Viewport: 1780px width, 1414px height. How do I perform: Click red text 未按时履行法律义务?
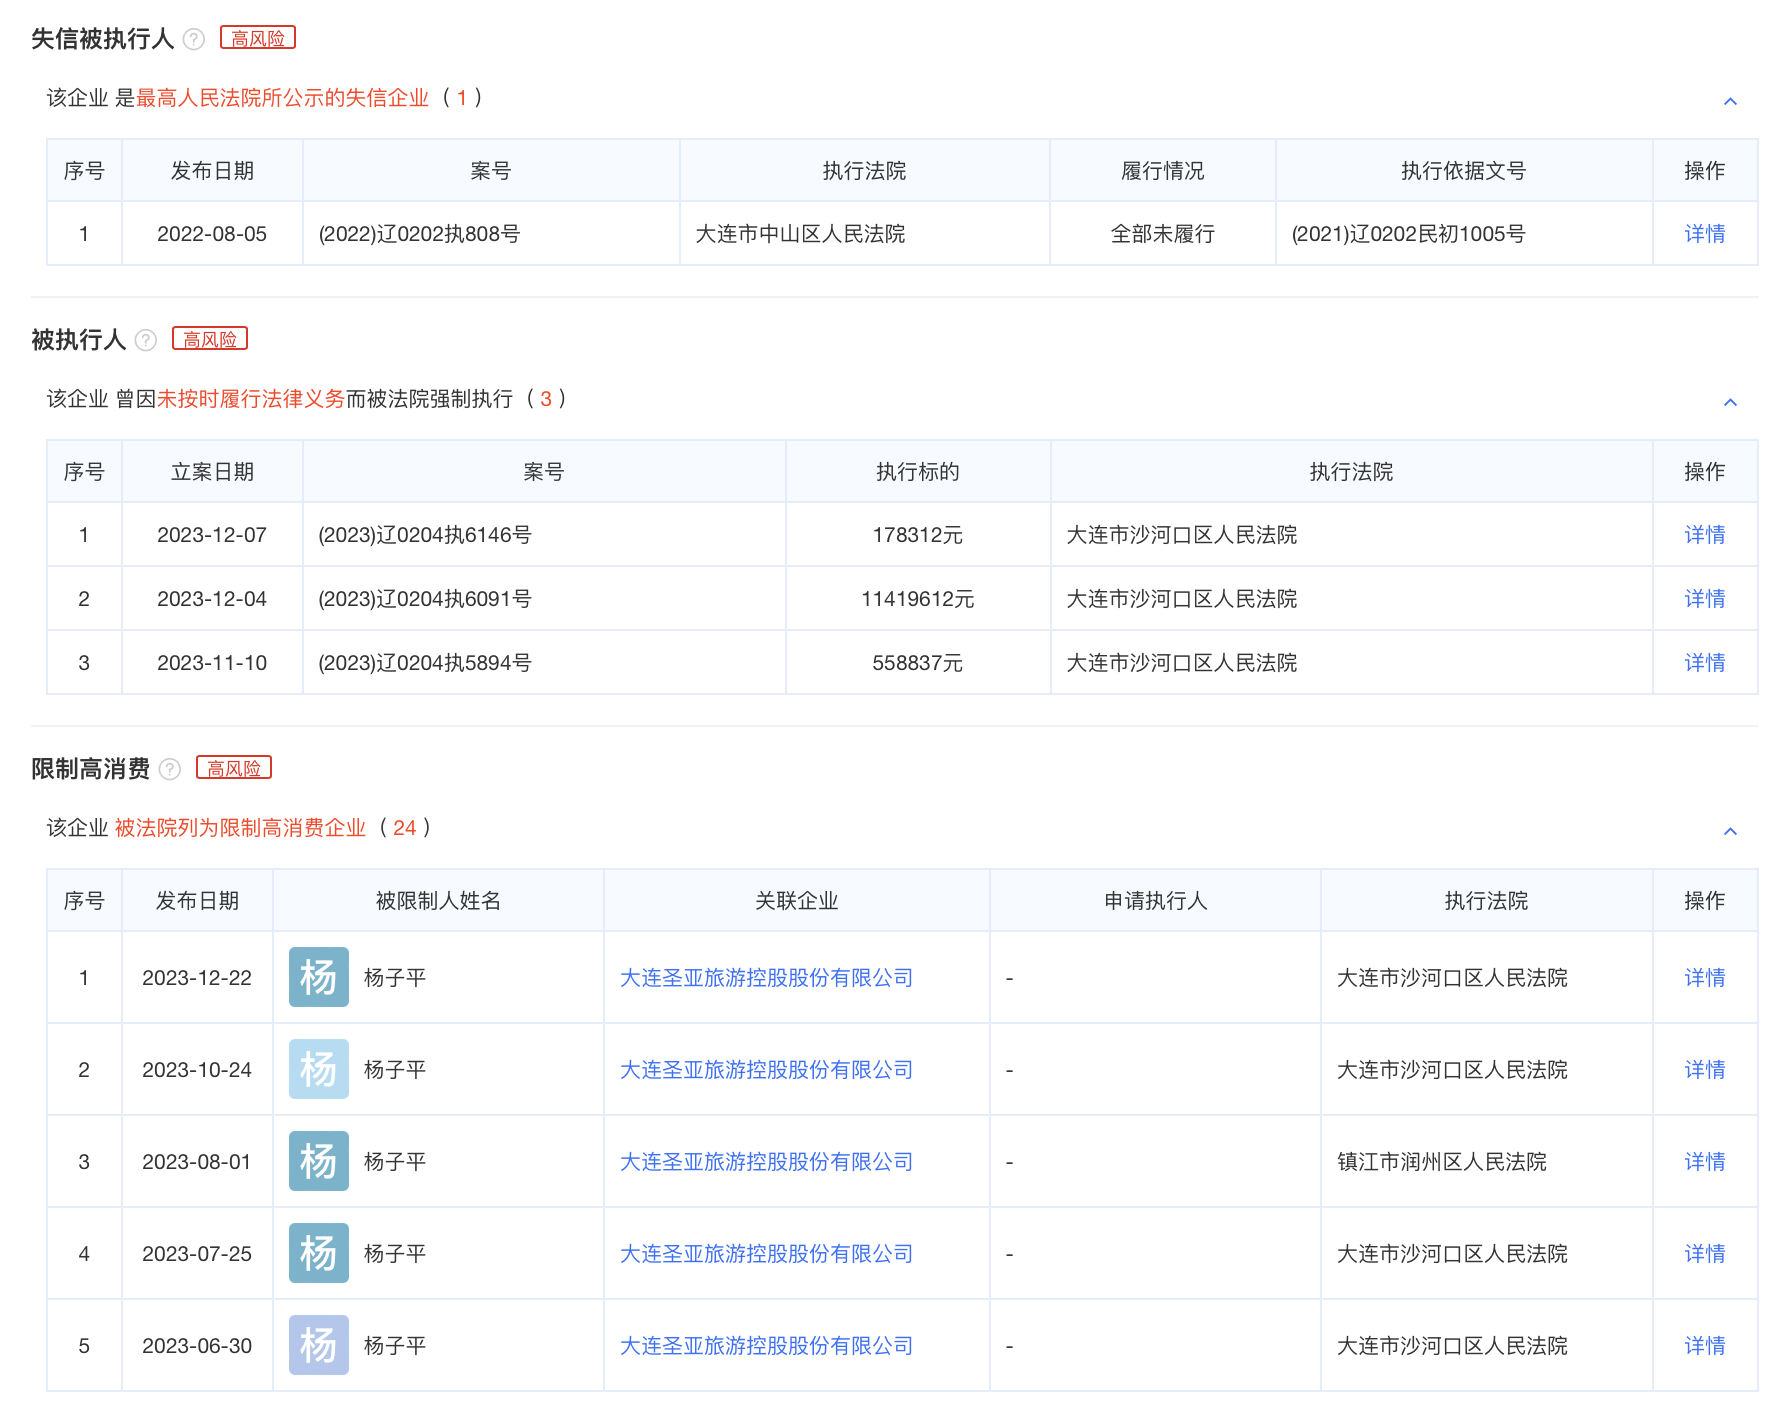[x=251, y=399]
